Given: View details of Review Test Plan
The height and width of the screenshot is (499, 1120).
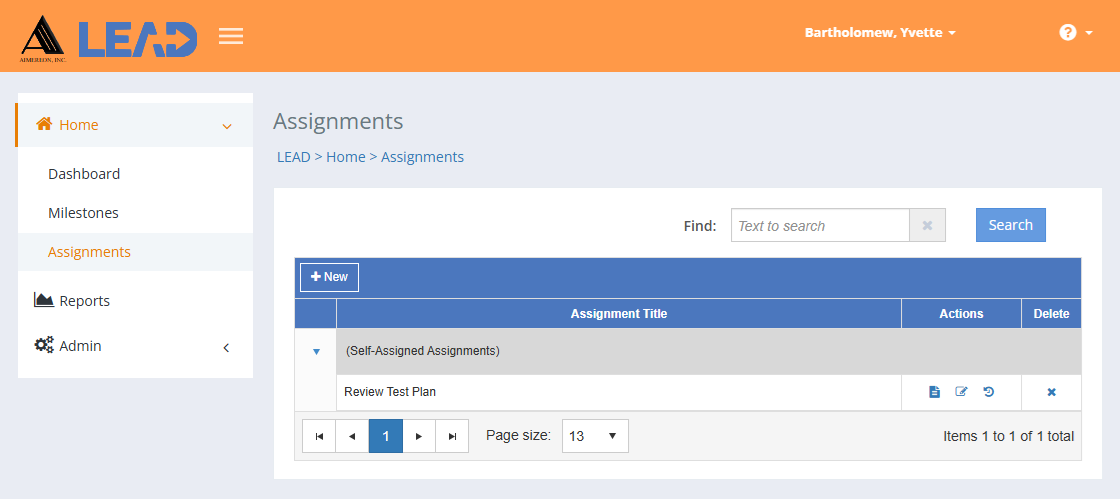Looking at the screenshot, I should tap(934, 392).
